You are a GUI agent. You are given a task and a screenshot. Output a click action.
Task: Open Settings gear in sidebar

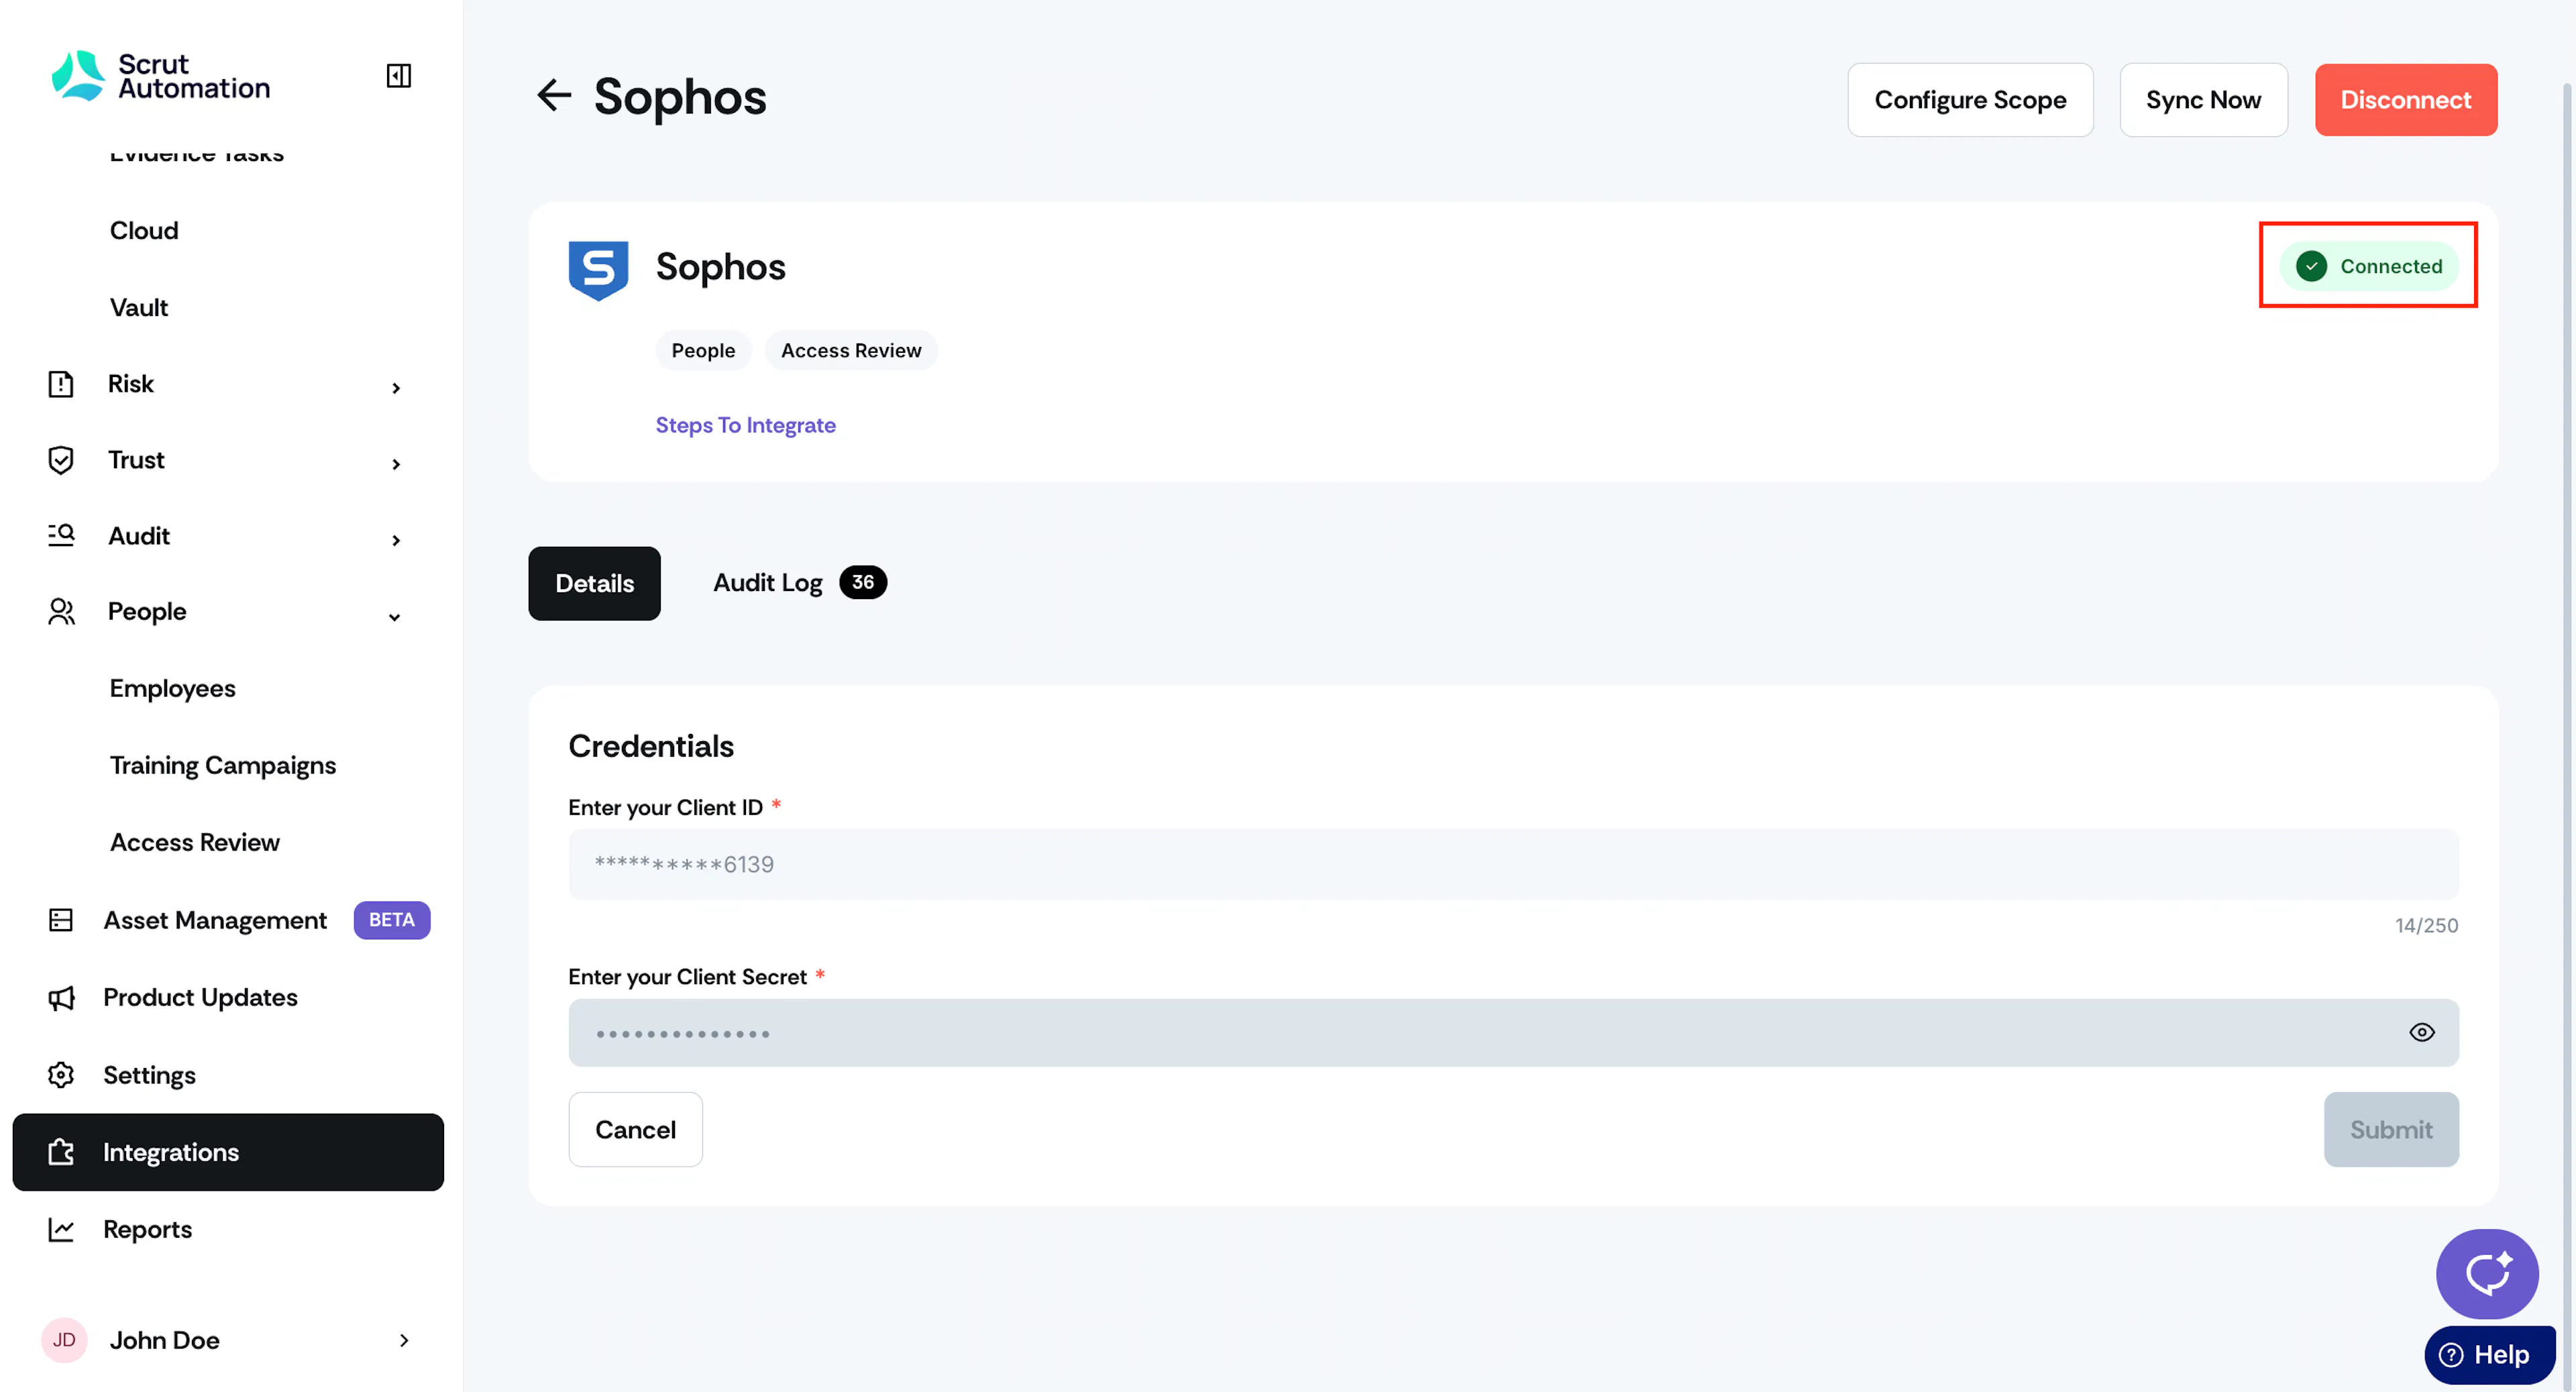click(61, 1074)
